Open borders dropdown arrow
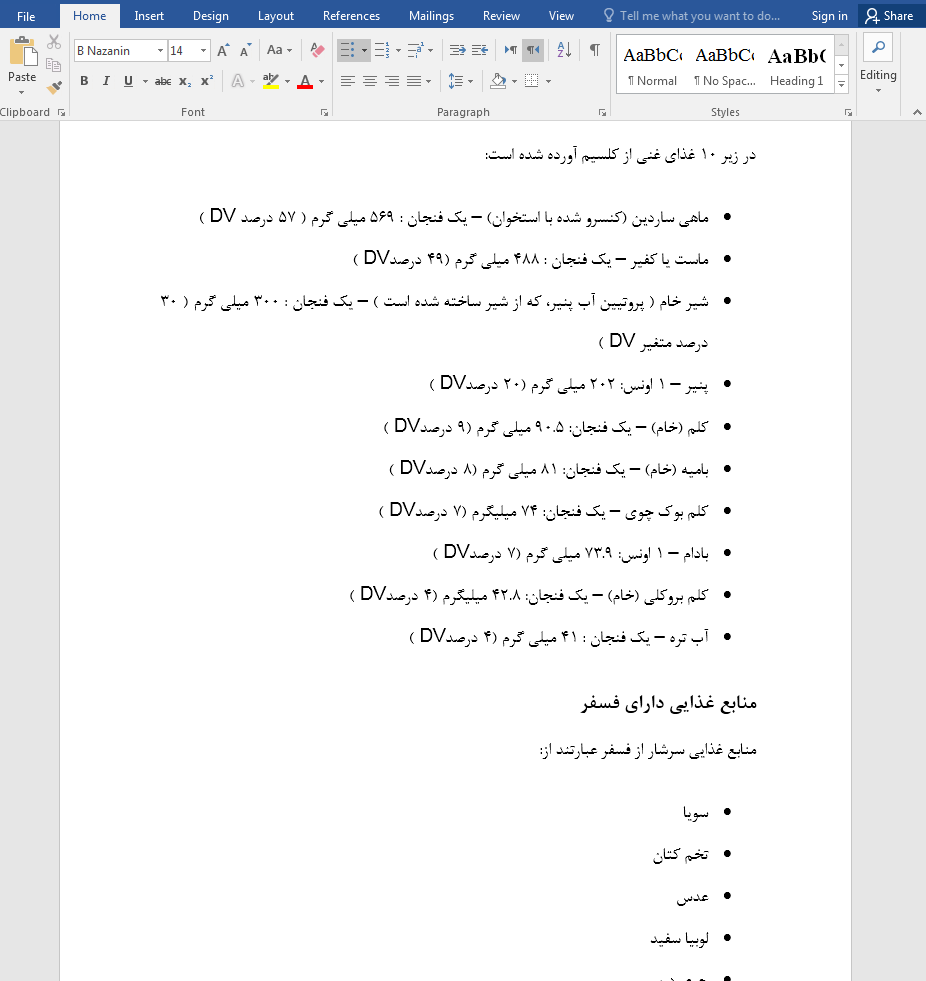Screen dimensions: 926x981 (549, 81)
